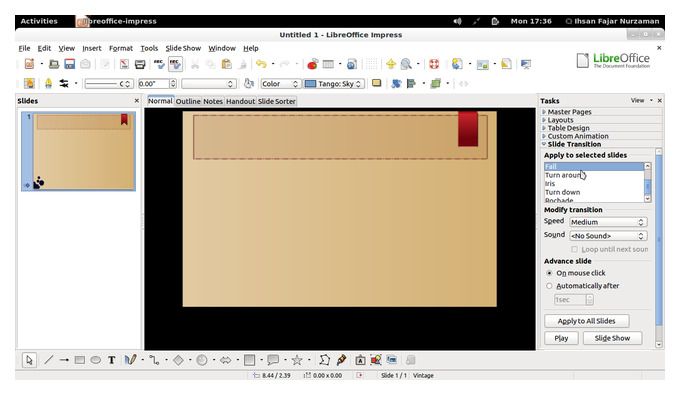Insert a chart using the chart icon
This screenshot has height=395, width=680.
coord(312,64)
